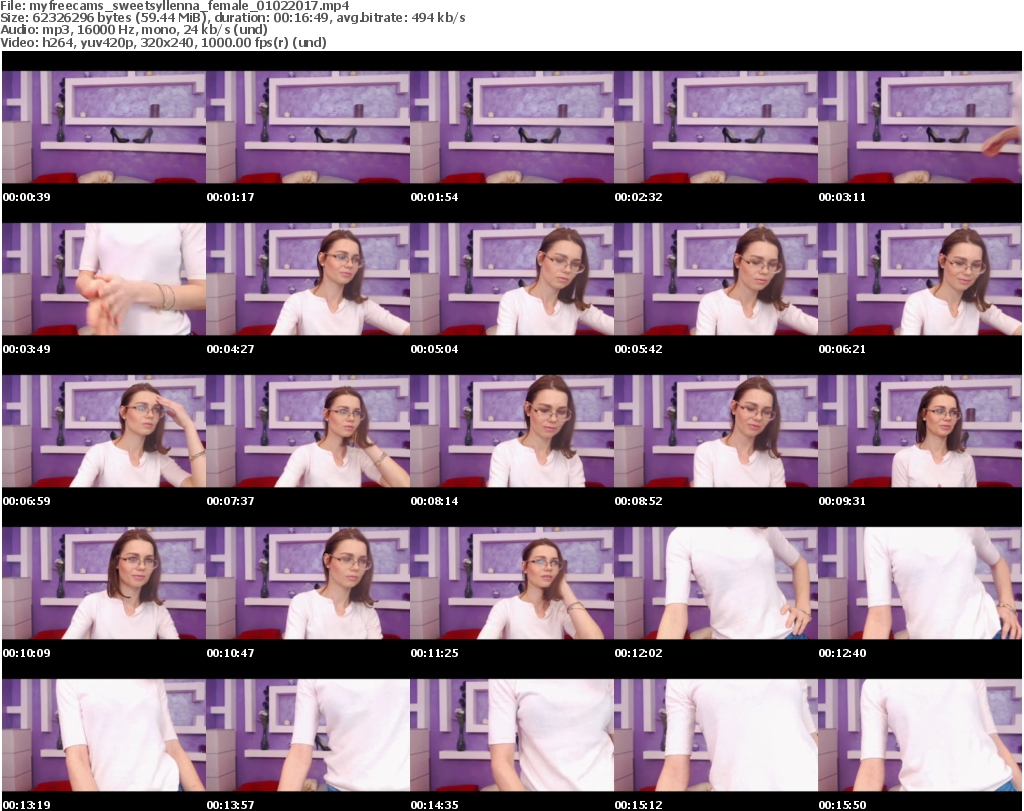Click the 00:10:47 timestamp label
1024x811 pixels.
[231, 653]
